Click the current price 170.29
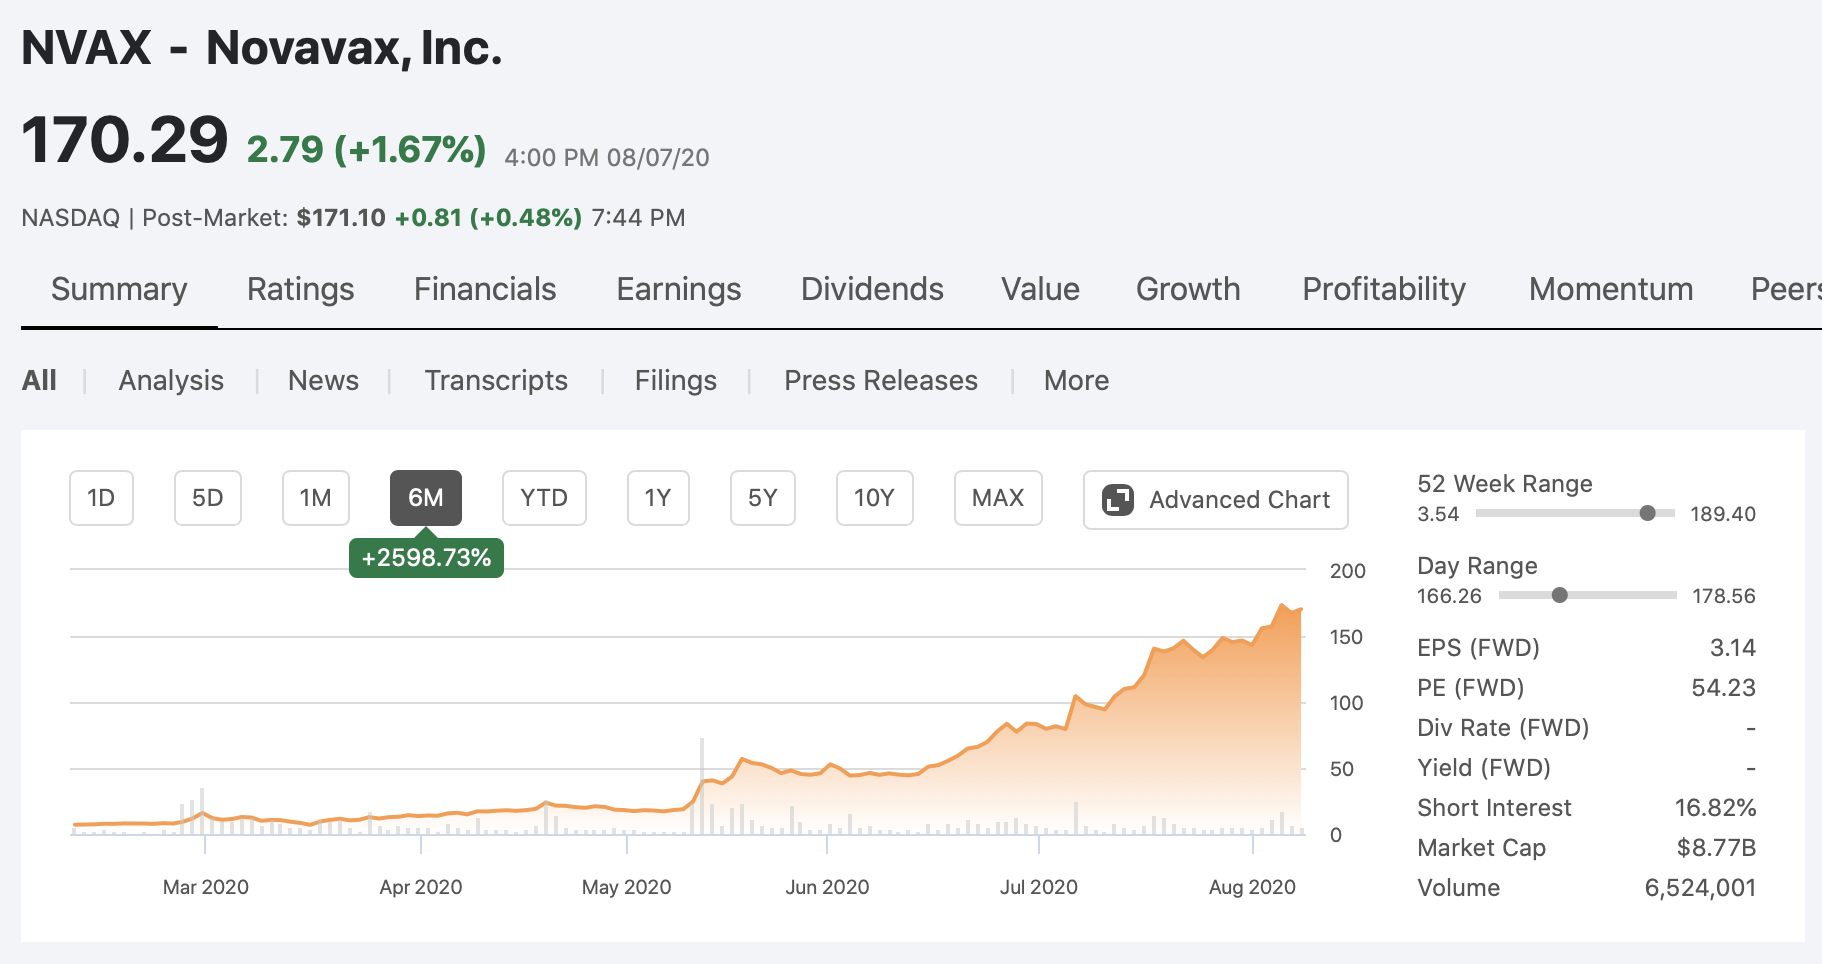The height and width of the screenshot is (964, 1822). click(x=125, y=139)
